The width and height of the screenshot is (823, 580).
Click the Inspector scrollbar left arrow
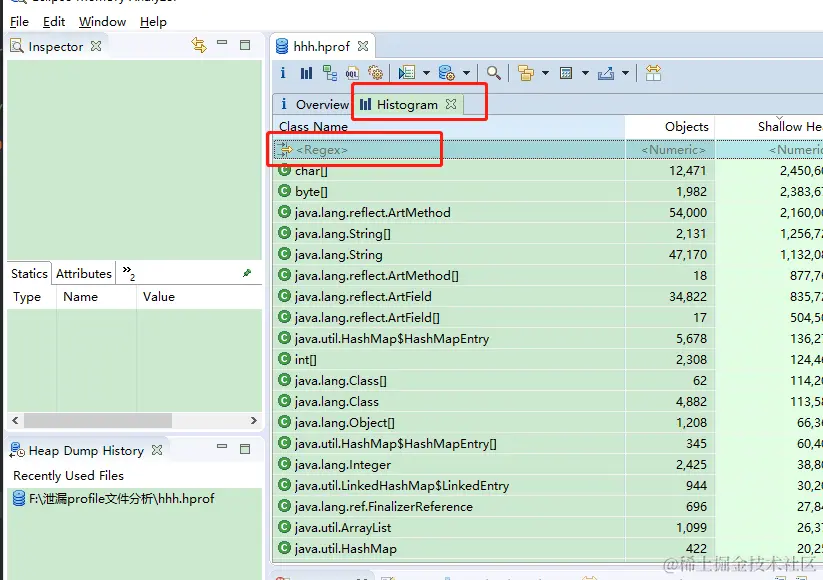point(15,420)
